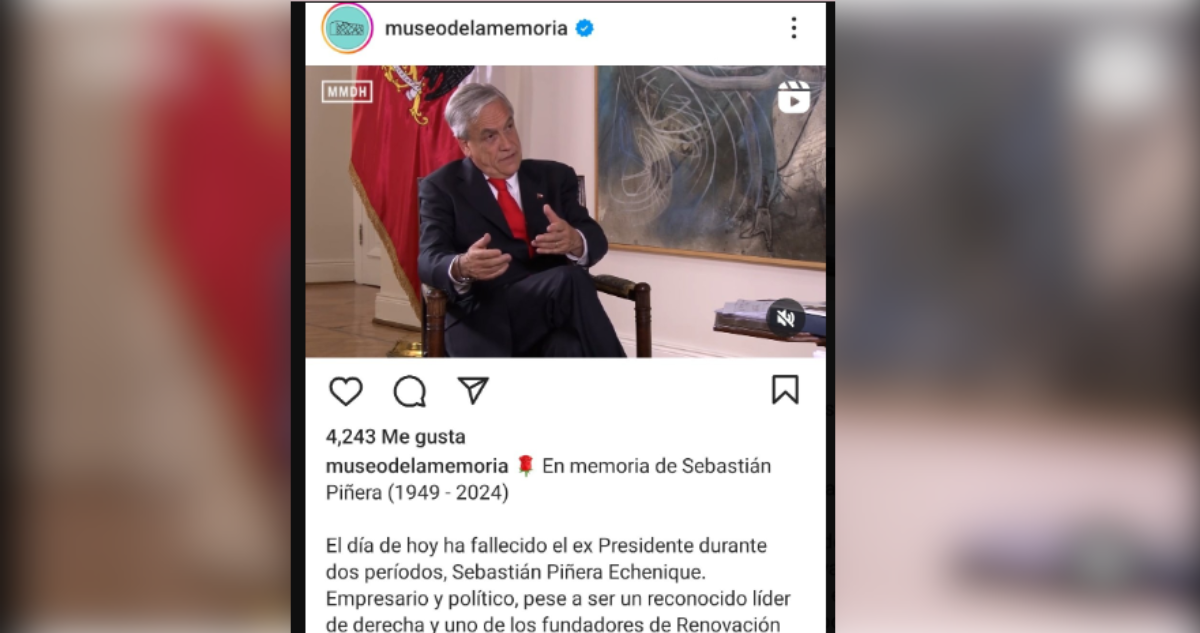
Task: Click the MMDH watermark on the video
Action: (347, 91)
